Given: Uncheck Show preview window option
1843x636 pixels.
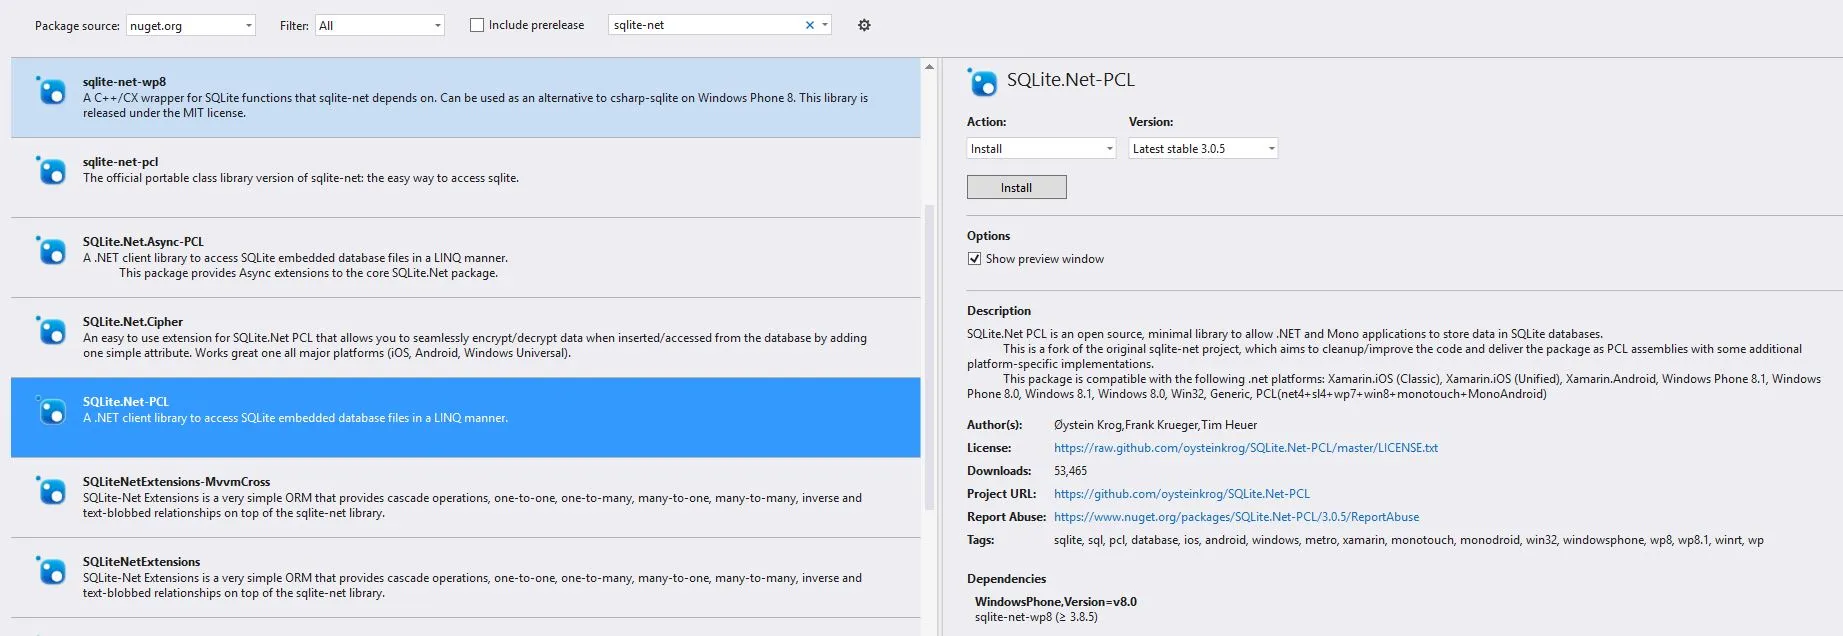Looking at the screenshot, I should click(974, 259).
